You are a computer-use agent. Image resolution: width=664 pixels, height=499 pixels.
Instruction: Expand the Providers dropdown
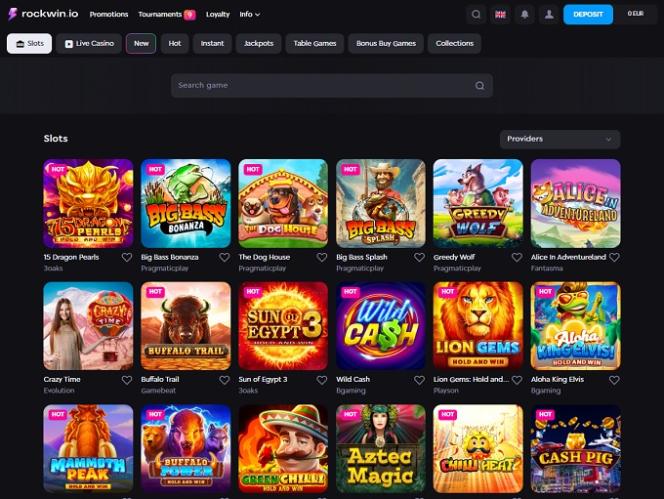click(x=560, y=139)
